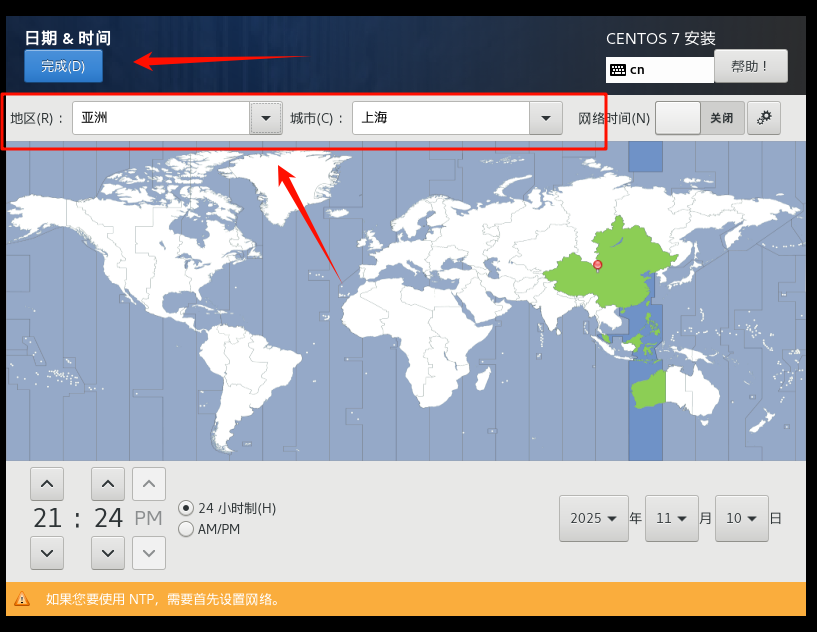Expand the 地区 region dropdown showing 亚洲
The height and width of the screenshot is (632, 817).
pyautogui.click(x=265, y=117)
